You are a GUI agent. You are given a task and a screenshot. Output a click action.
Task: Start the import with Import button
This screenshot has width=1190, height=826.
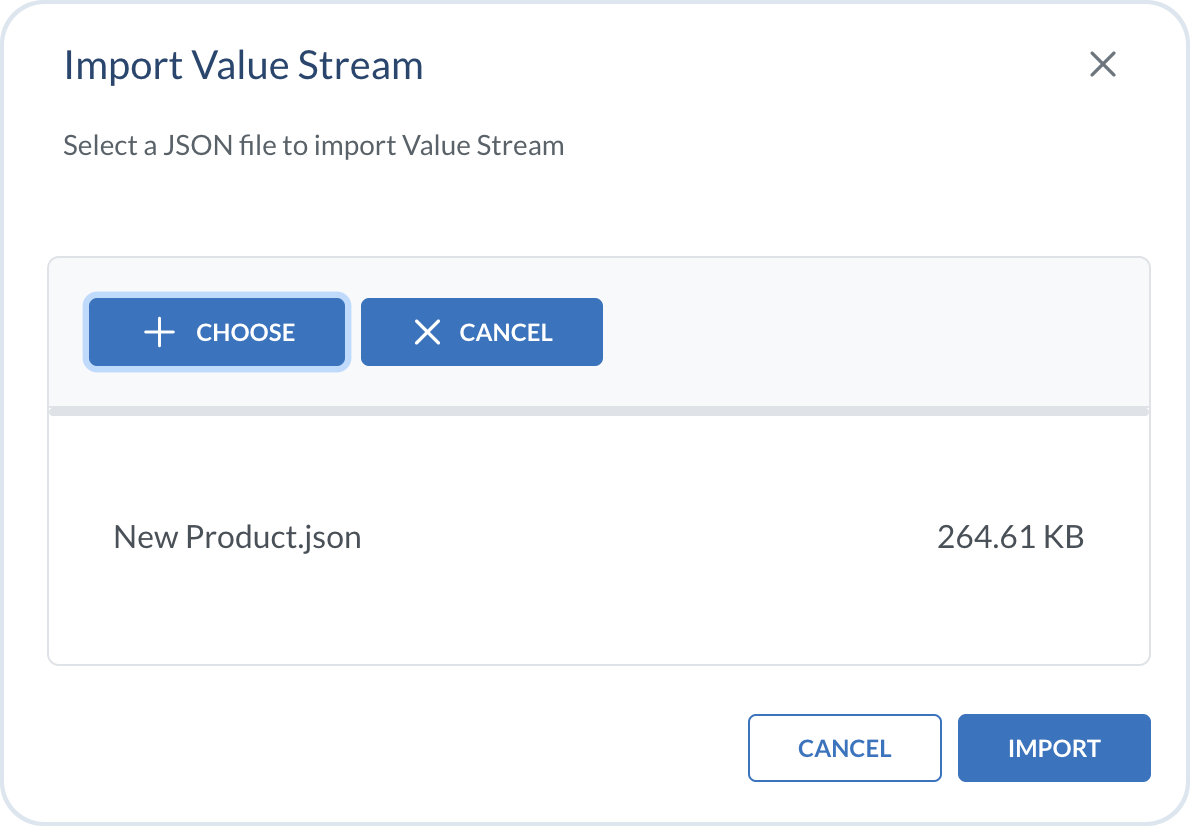(1054, 748)
